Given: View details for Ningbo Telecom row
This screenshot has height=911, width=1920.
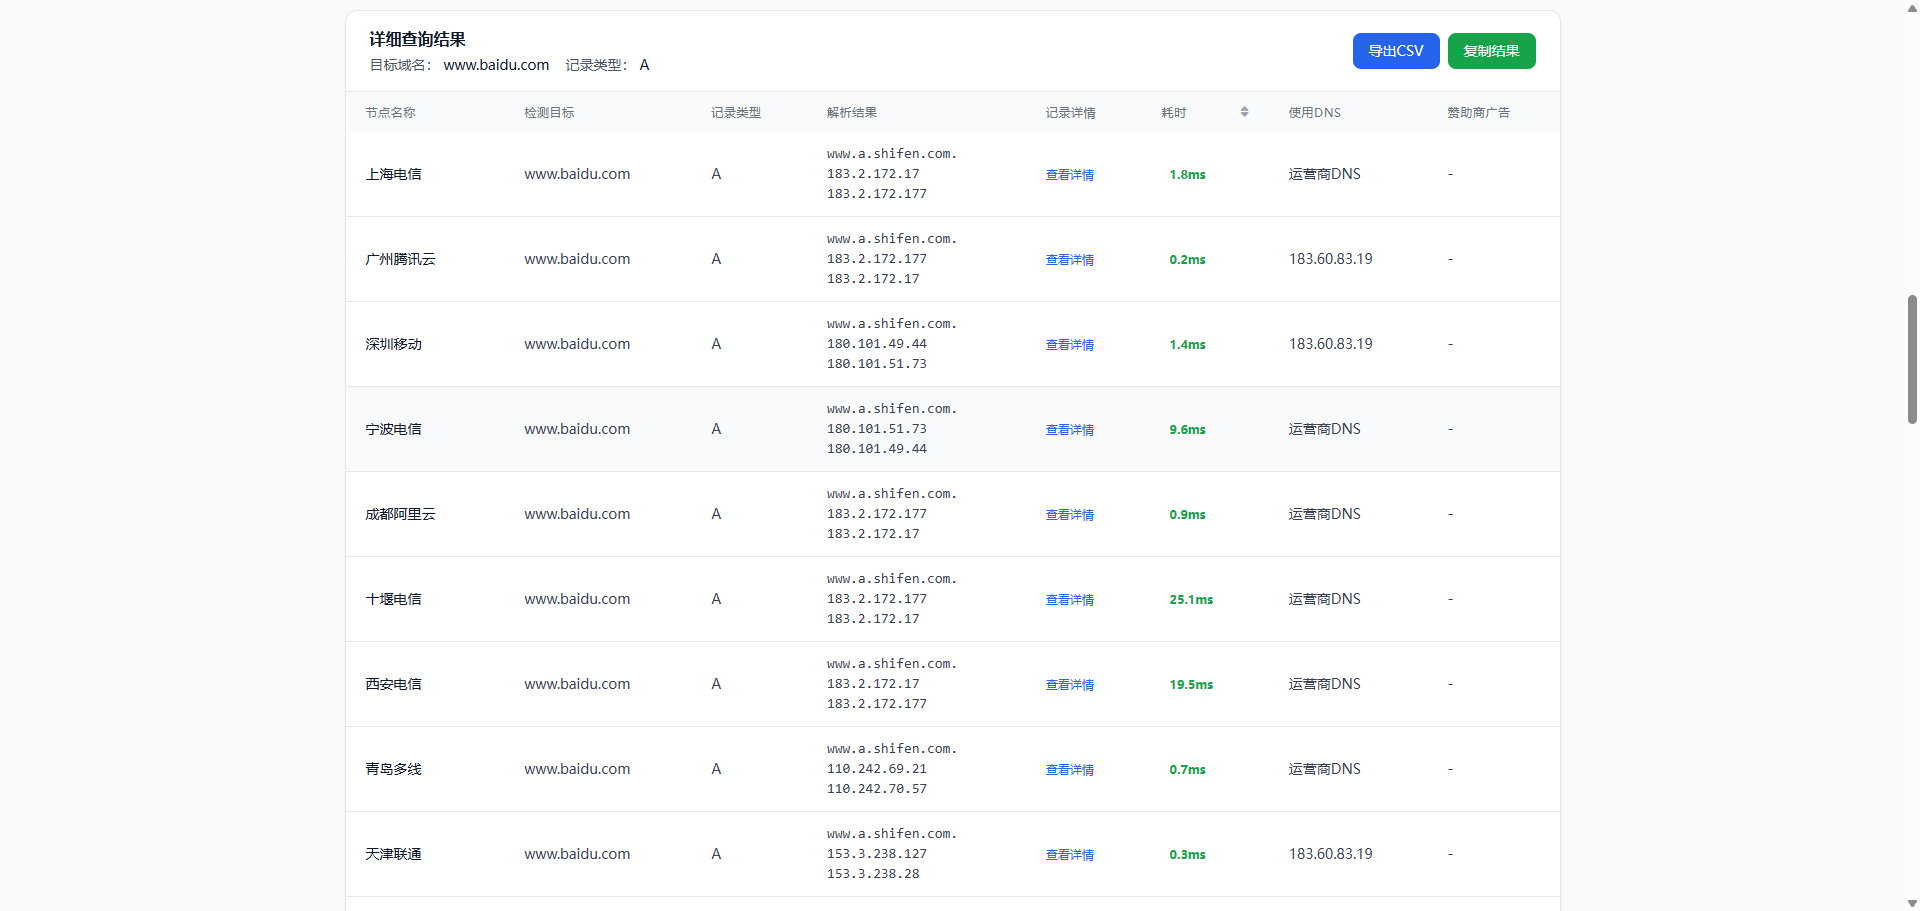Looking at the screenshot, I should (1069, 430).
